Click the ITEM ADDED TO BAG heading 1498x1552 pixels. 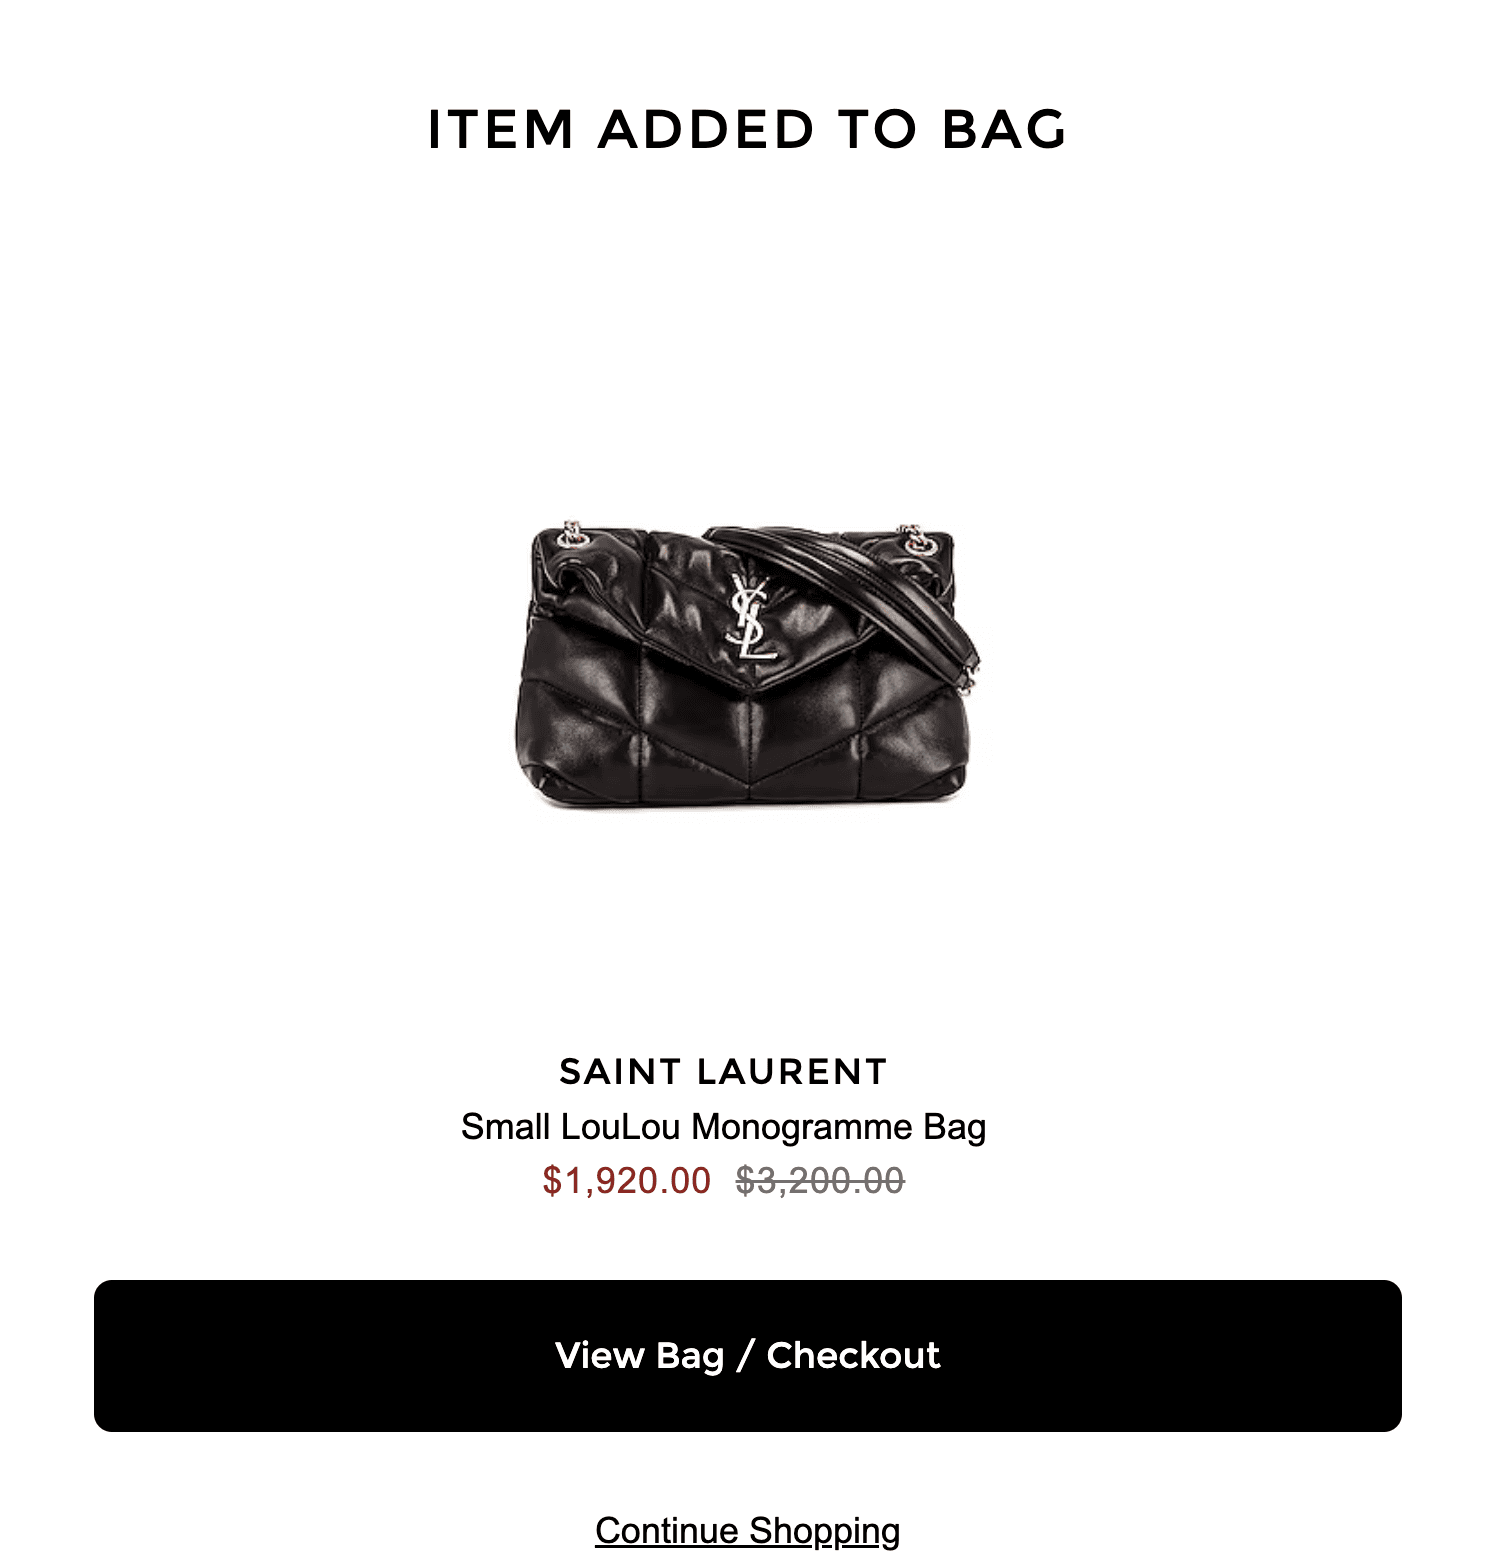[x=747, y=129]
